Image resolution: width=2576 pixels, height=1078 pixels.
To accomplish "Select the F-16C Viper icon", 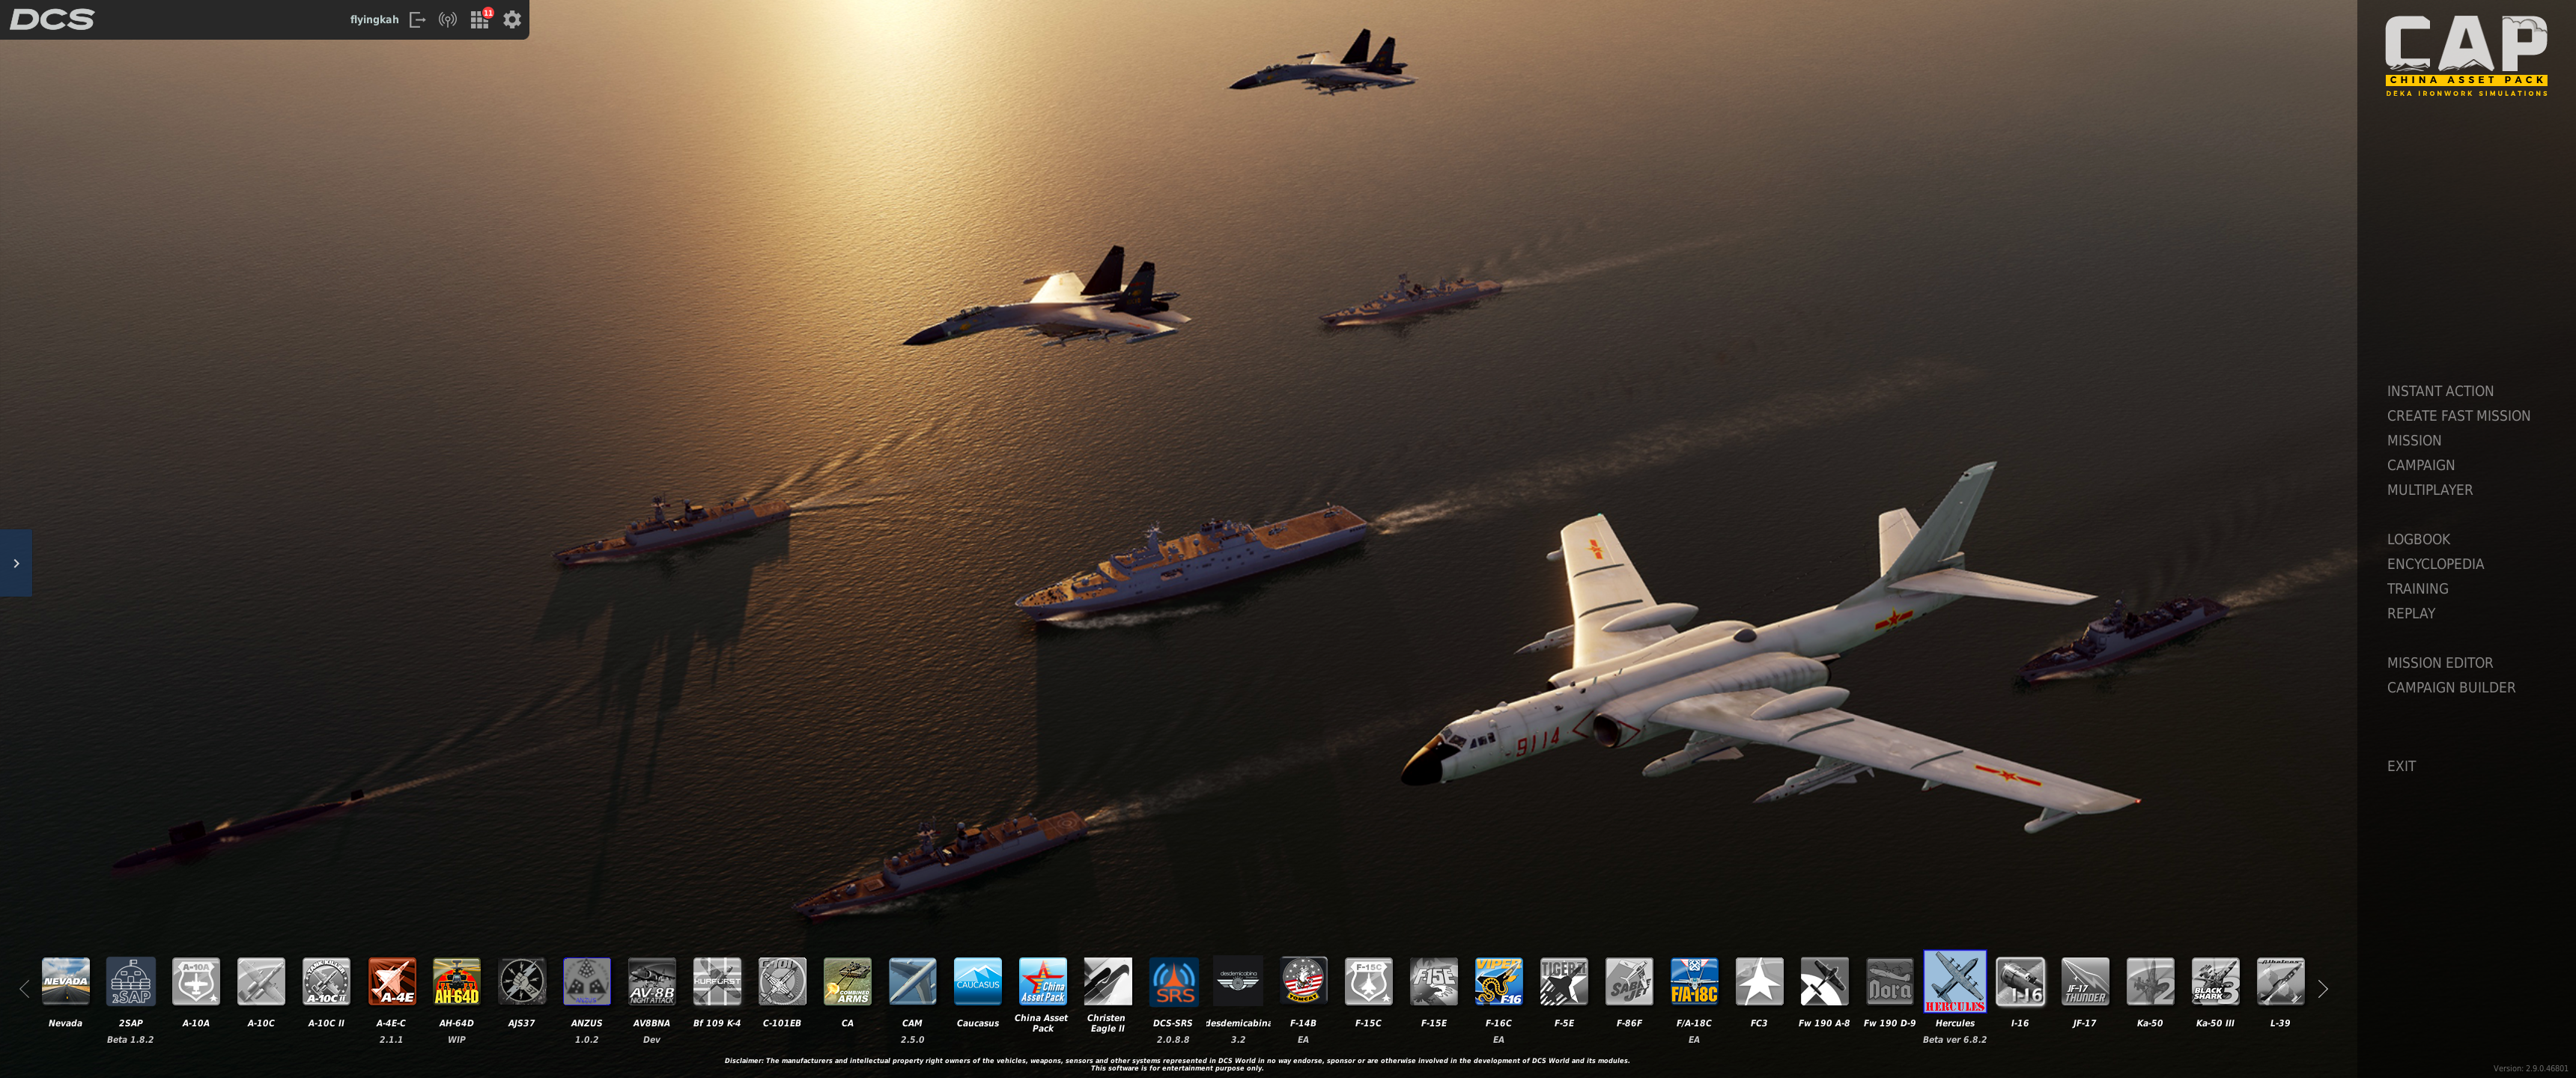I will [1499, 981].
